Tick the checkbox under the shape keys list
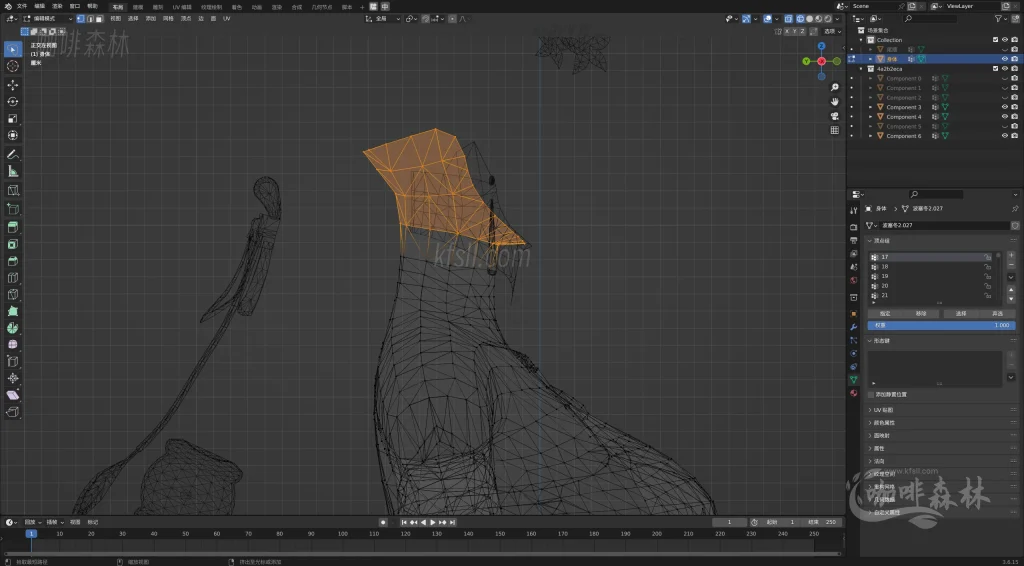 [871, 394]
